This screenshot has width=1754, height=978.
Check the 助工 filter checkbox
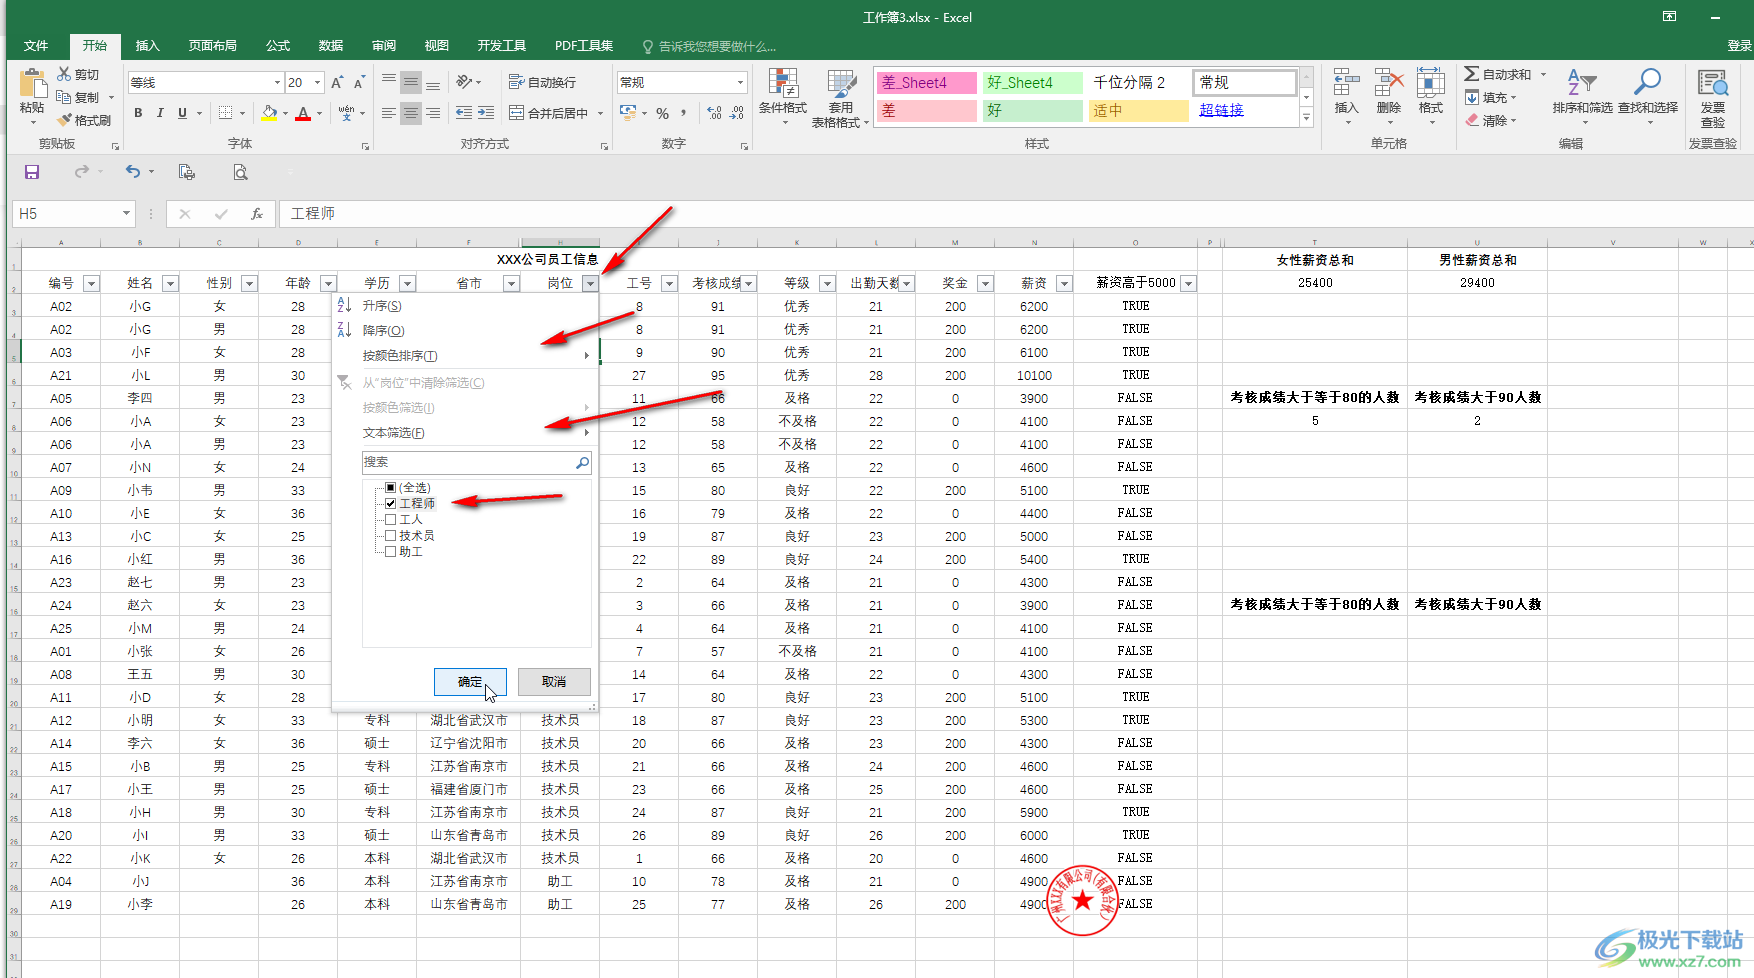(391, 552)
